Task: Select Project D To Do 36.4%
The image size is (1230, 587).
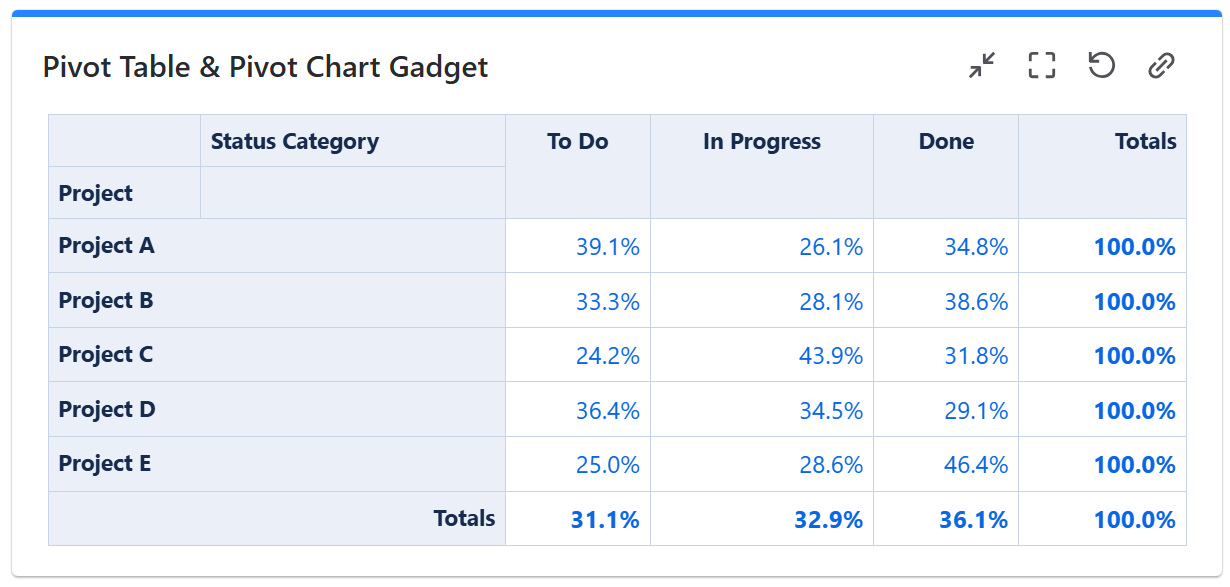Action: pos(607,411)
